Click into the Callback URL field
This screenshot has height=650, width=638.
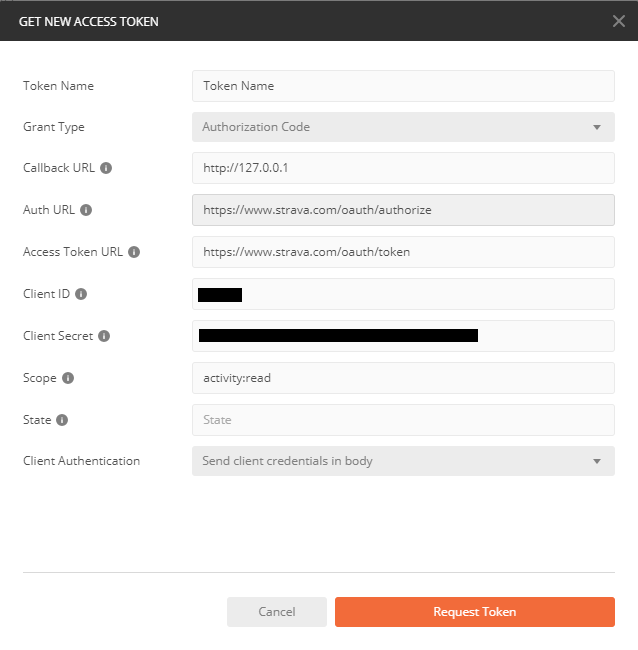coord(403,168)
